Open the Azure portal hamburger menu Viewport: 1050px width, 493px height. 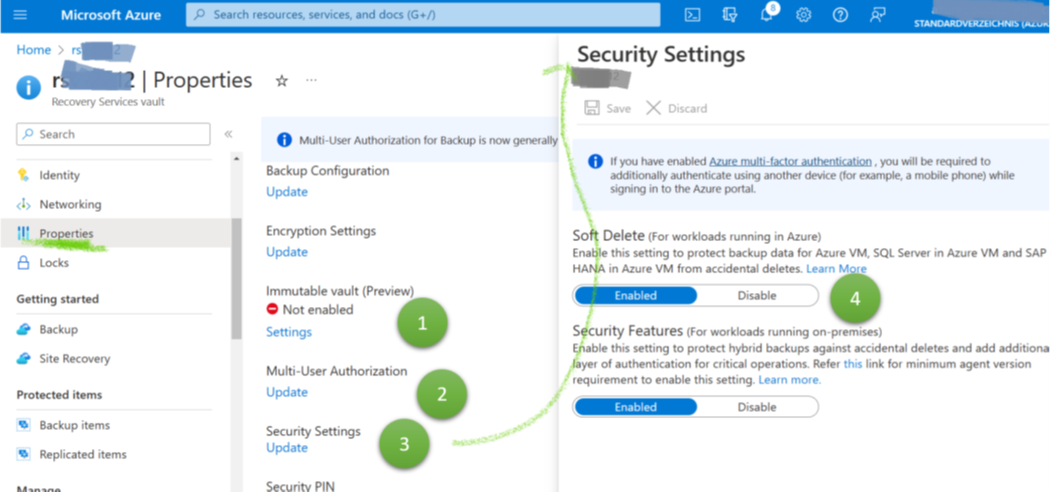pos(20,15)
